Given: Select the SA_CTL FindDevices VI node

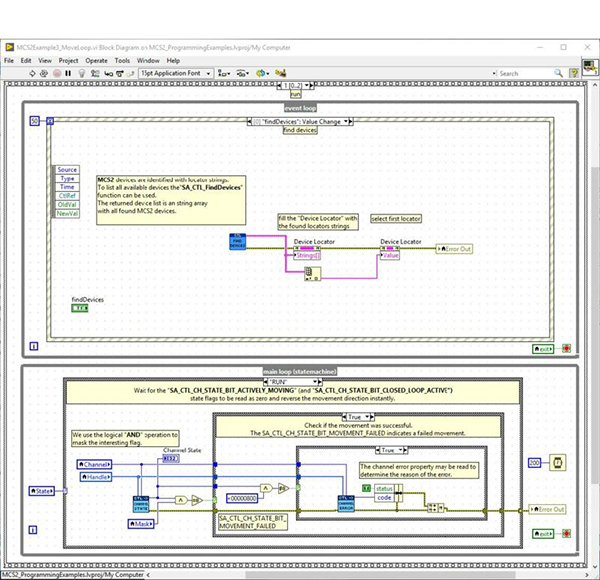Looking at the screenshot, I should pos(238,242).
